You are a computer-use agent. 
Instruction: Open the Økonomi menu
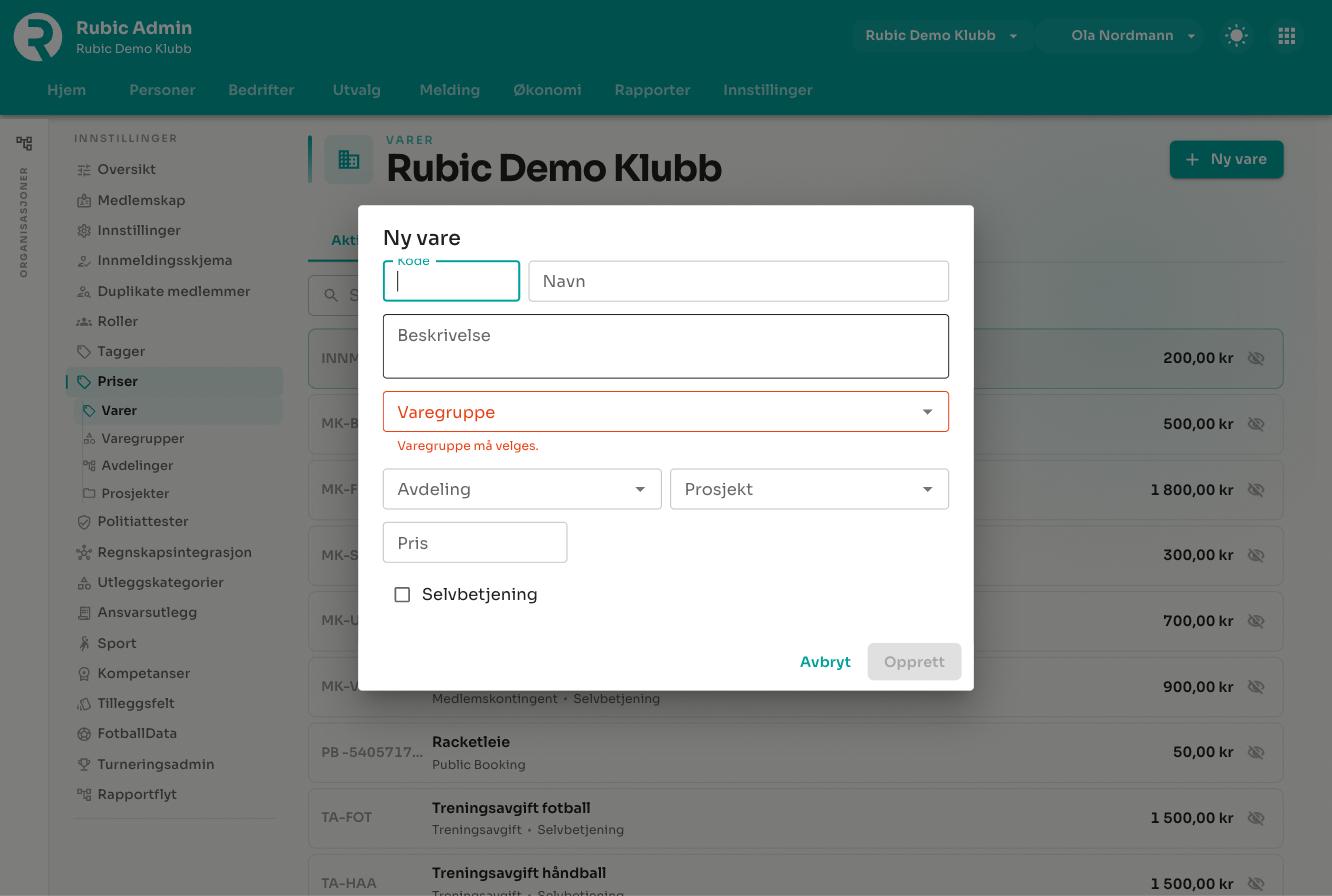pyautogui.click(x=547, y=90)
